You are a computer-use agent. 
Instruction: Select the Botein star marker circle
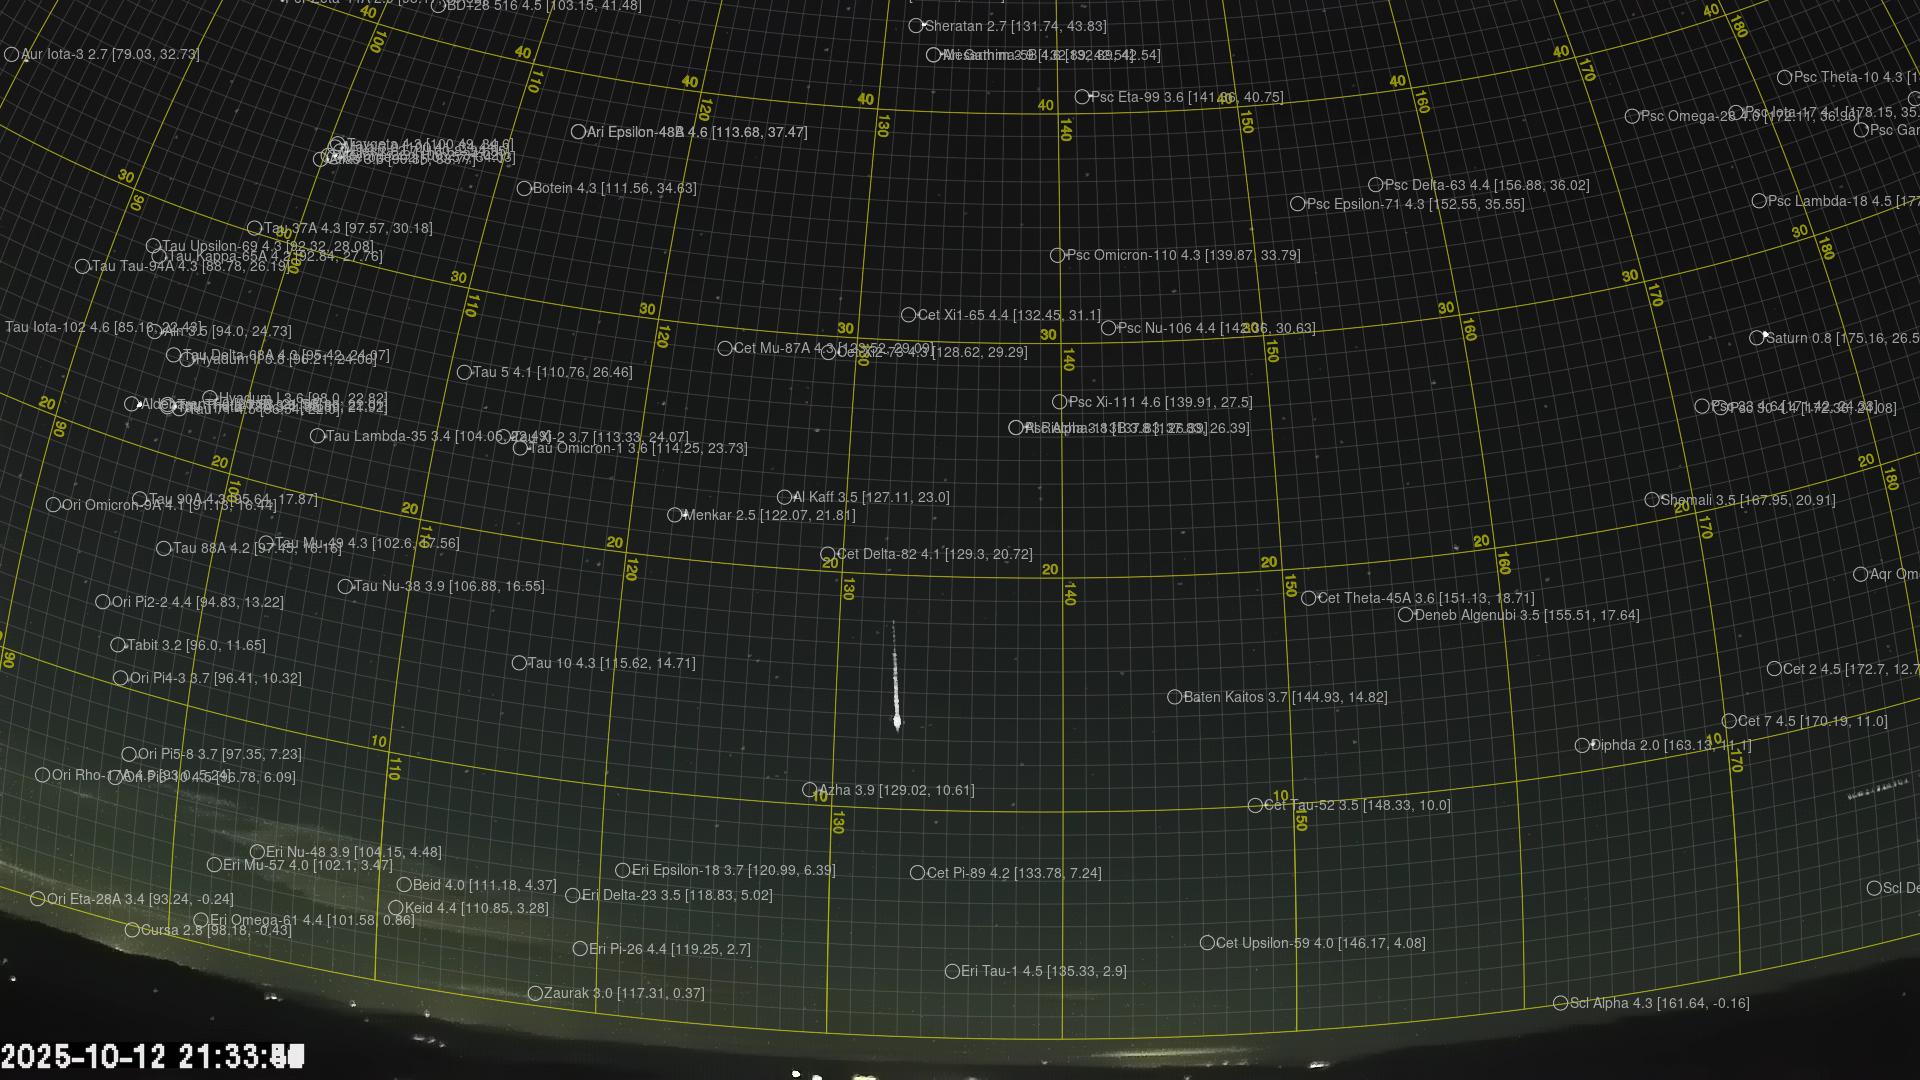pos(524,188)
